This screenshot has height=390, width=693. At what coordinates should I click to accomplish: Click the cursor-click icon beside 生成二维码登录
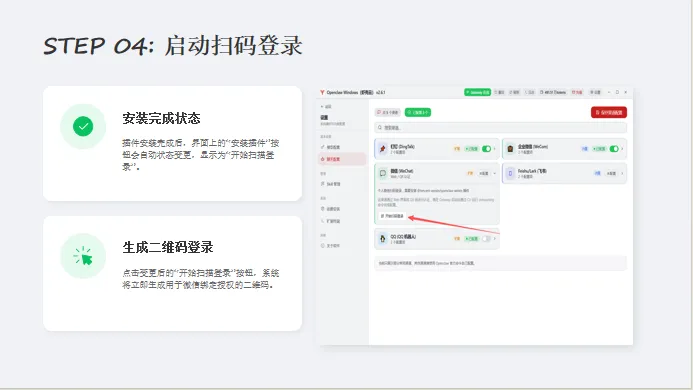pos(83,256)
